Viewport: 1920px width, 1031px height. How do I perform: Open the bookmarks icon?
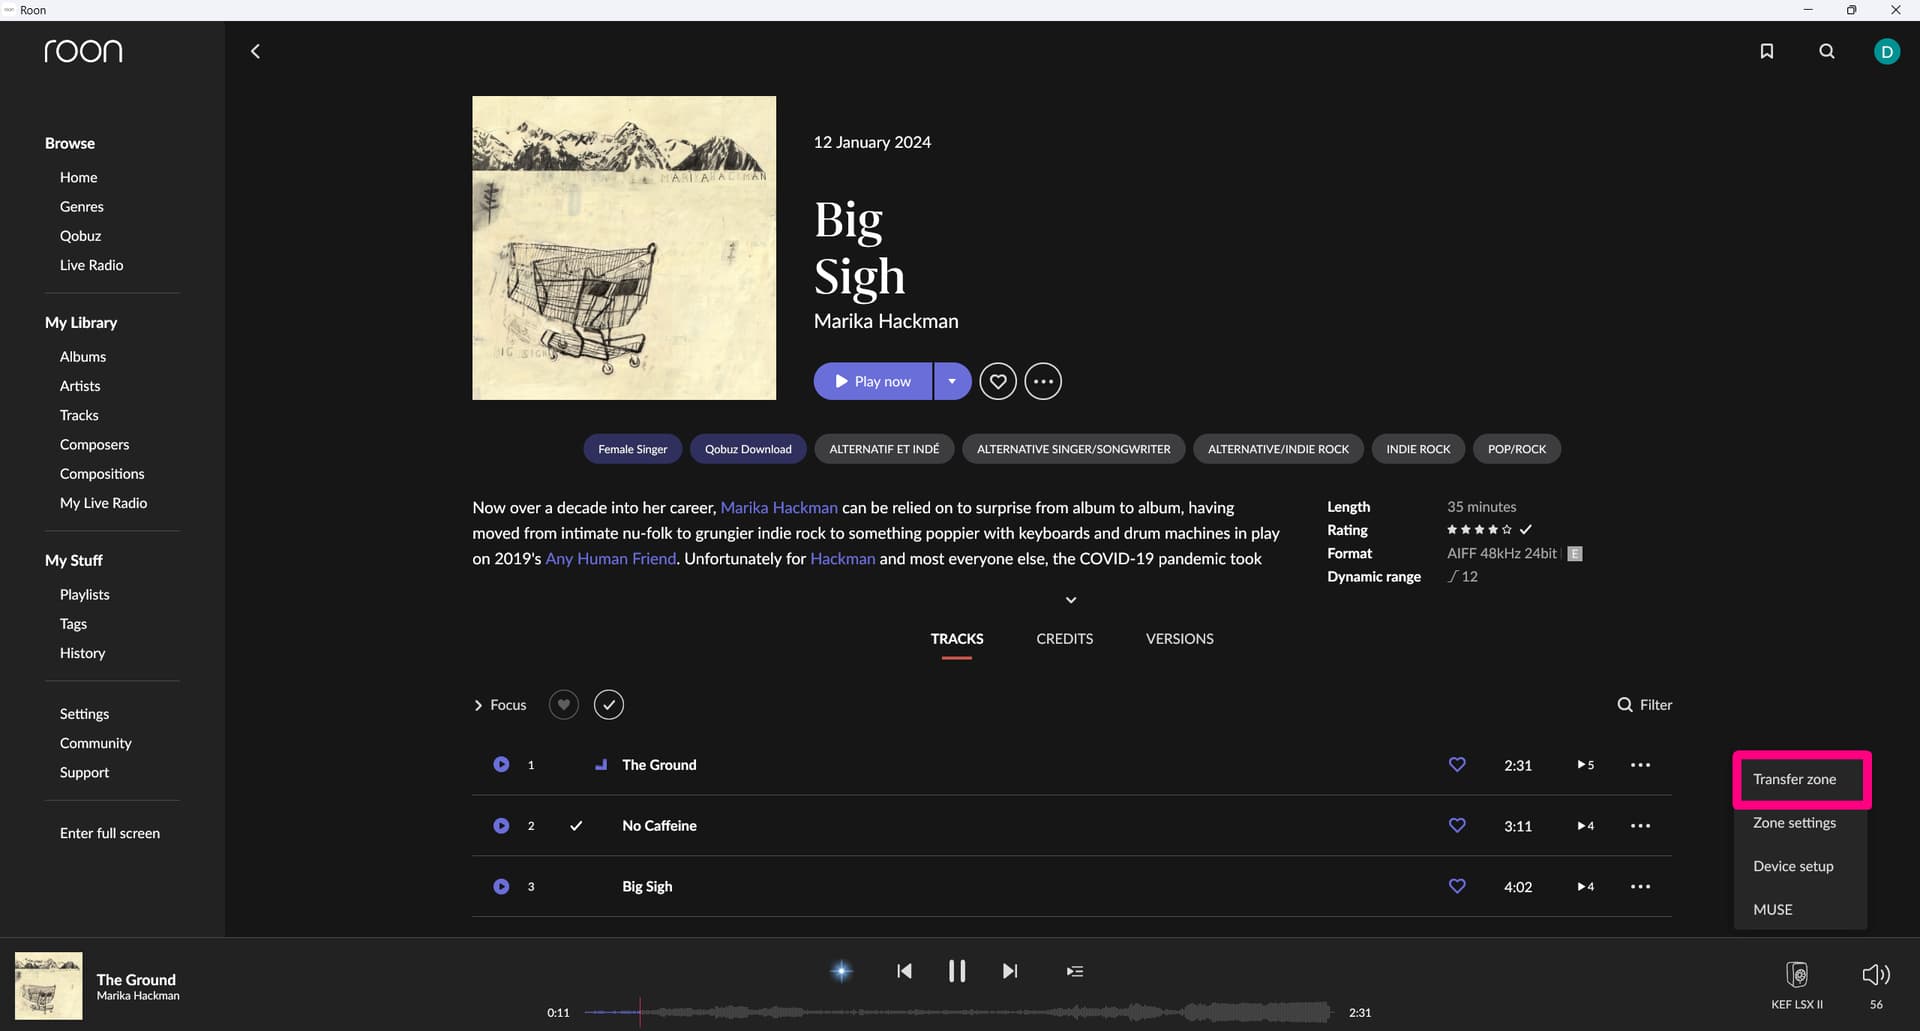(x=1767, y=51)
